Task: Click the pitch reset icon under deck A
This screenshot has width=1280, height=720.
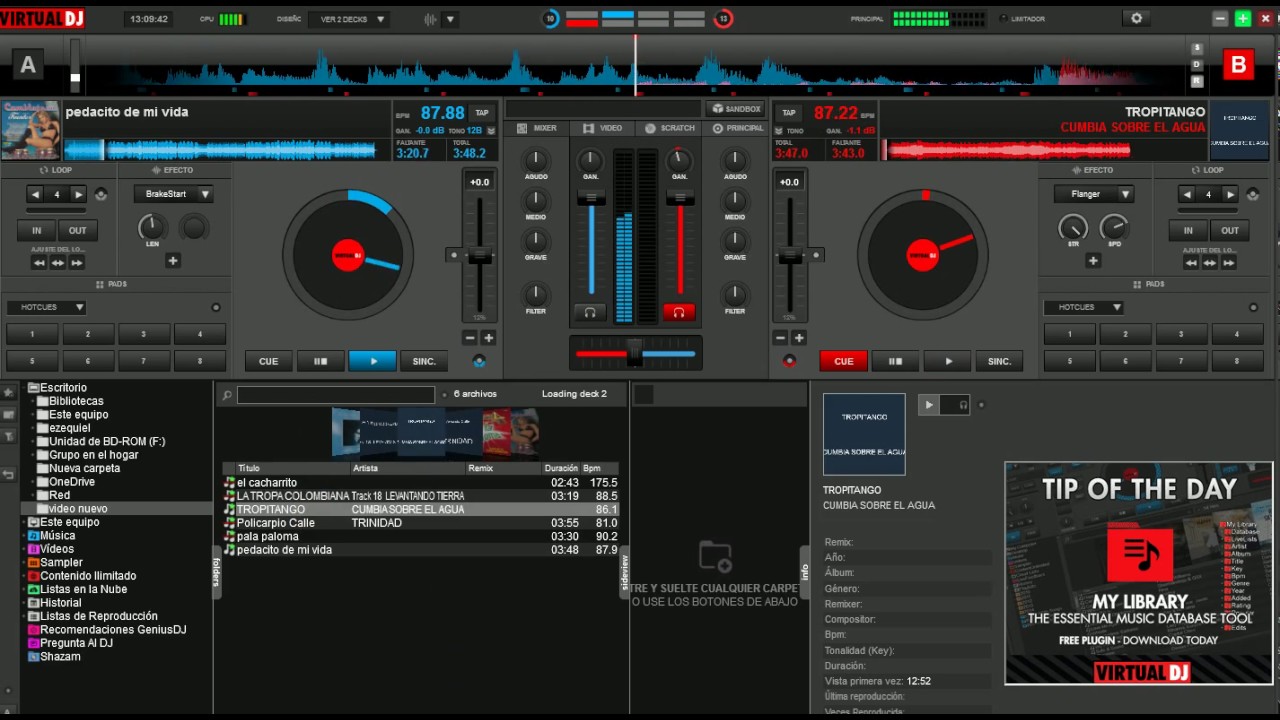Action: (x=479, y=361)
